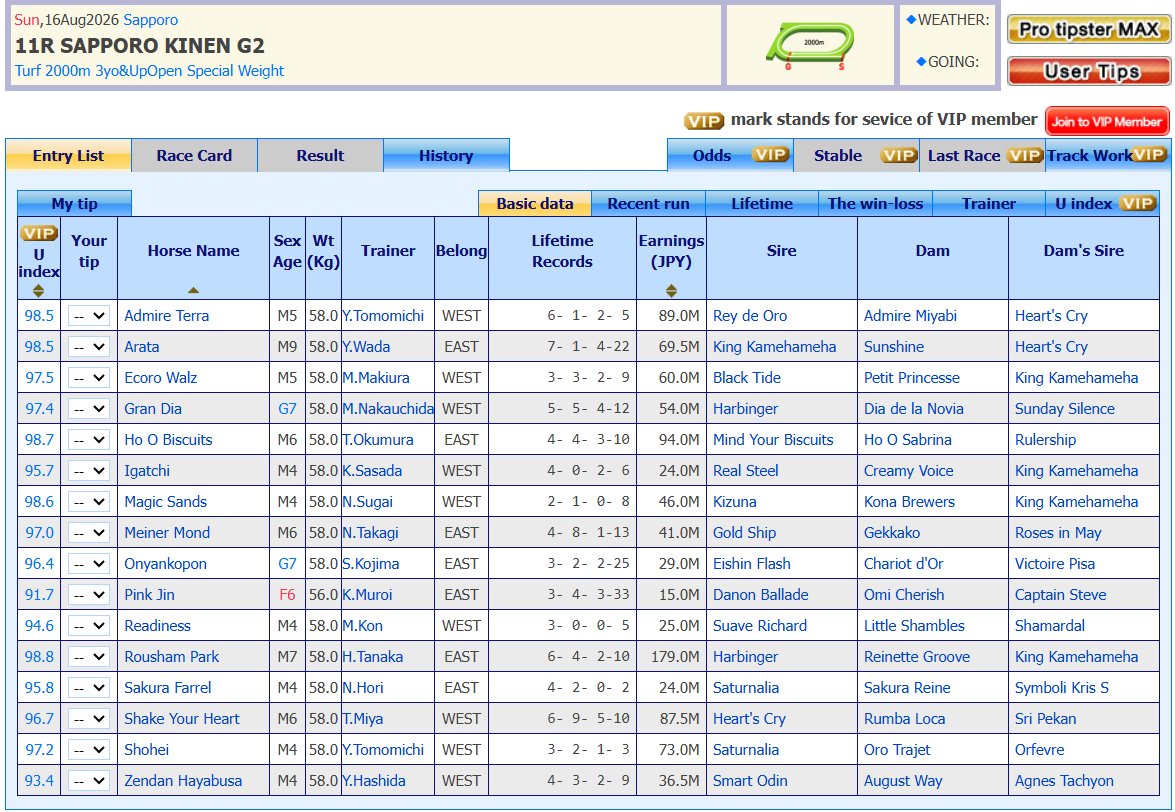Click the VIP badge on U index tab
This screenshot has width=1175, height=812.
(x=1137, y=203)
